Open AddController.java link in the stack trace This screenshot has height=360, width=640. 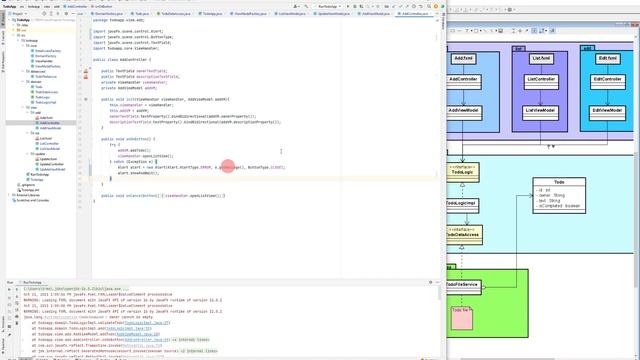(147, 340)
